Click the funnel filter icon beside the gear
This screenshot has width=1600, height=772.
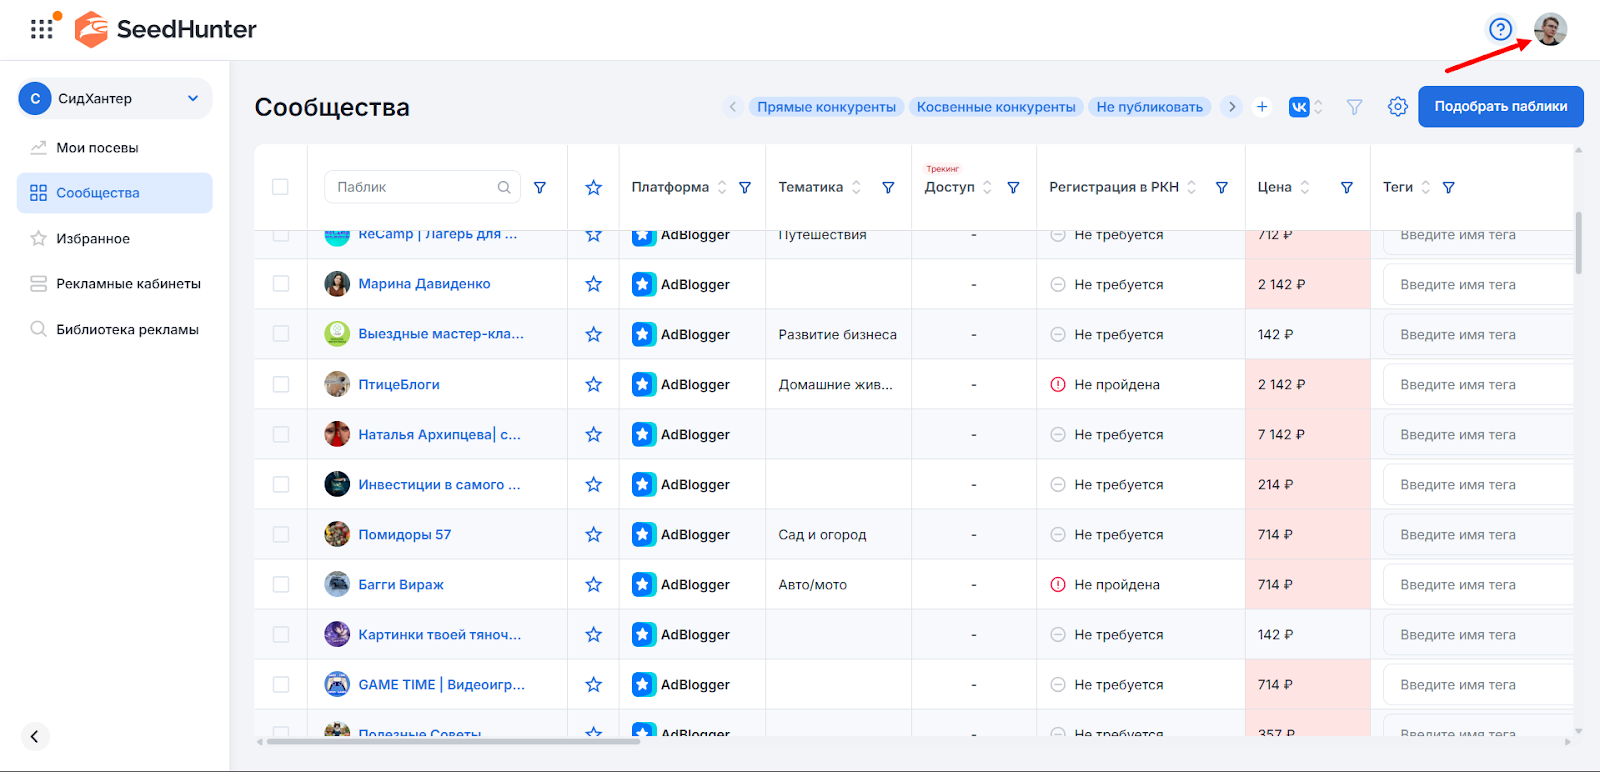pos(1354,107)
